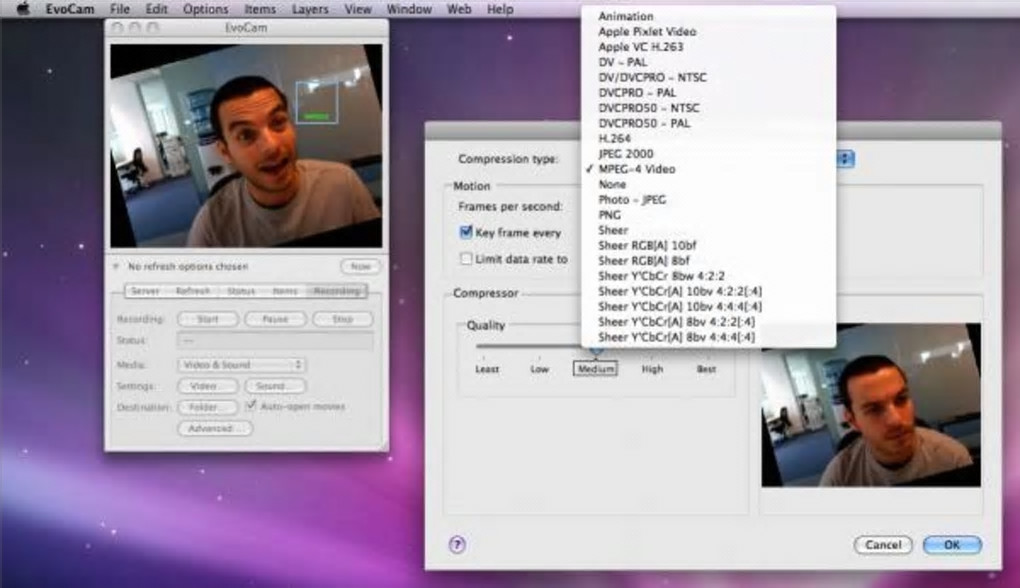1020x588 pixels.
Task: Choose H.264 compression type
Action: 708,139
